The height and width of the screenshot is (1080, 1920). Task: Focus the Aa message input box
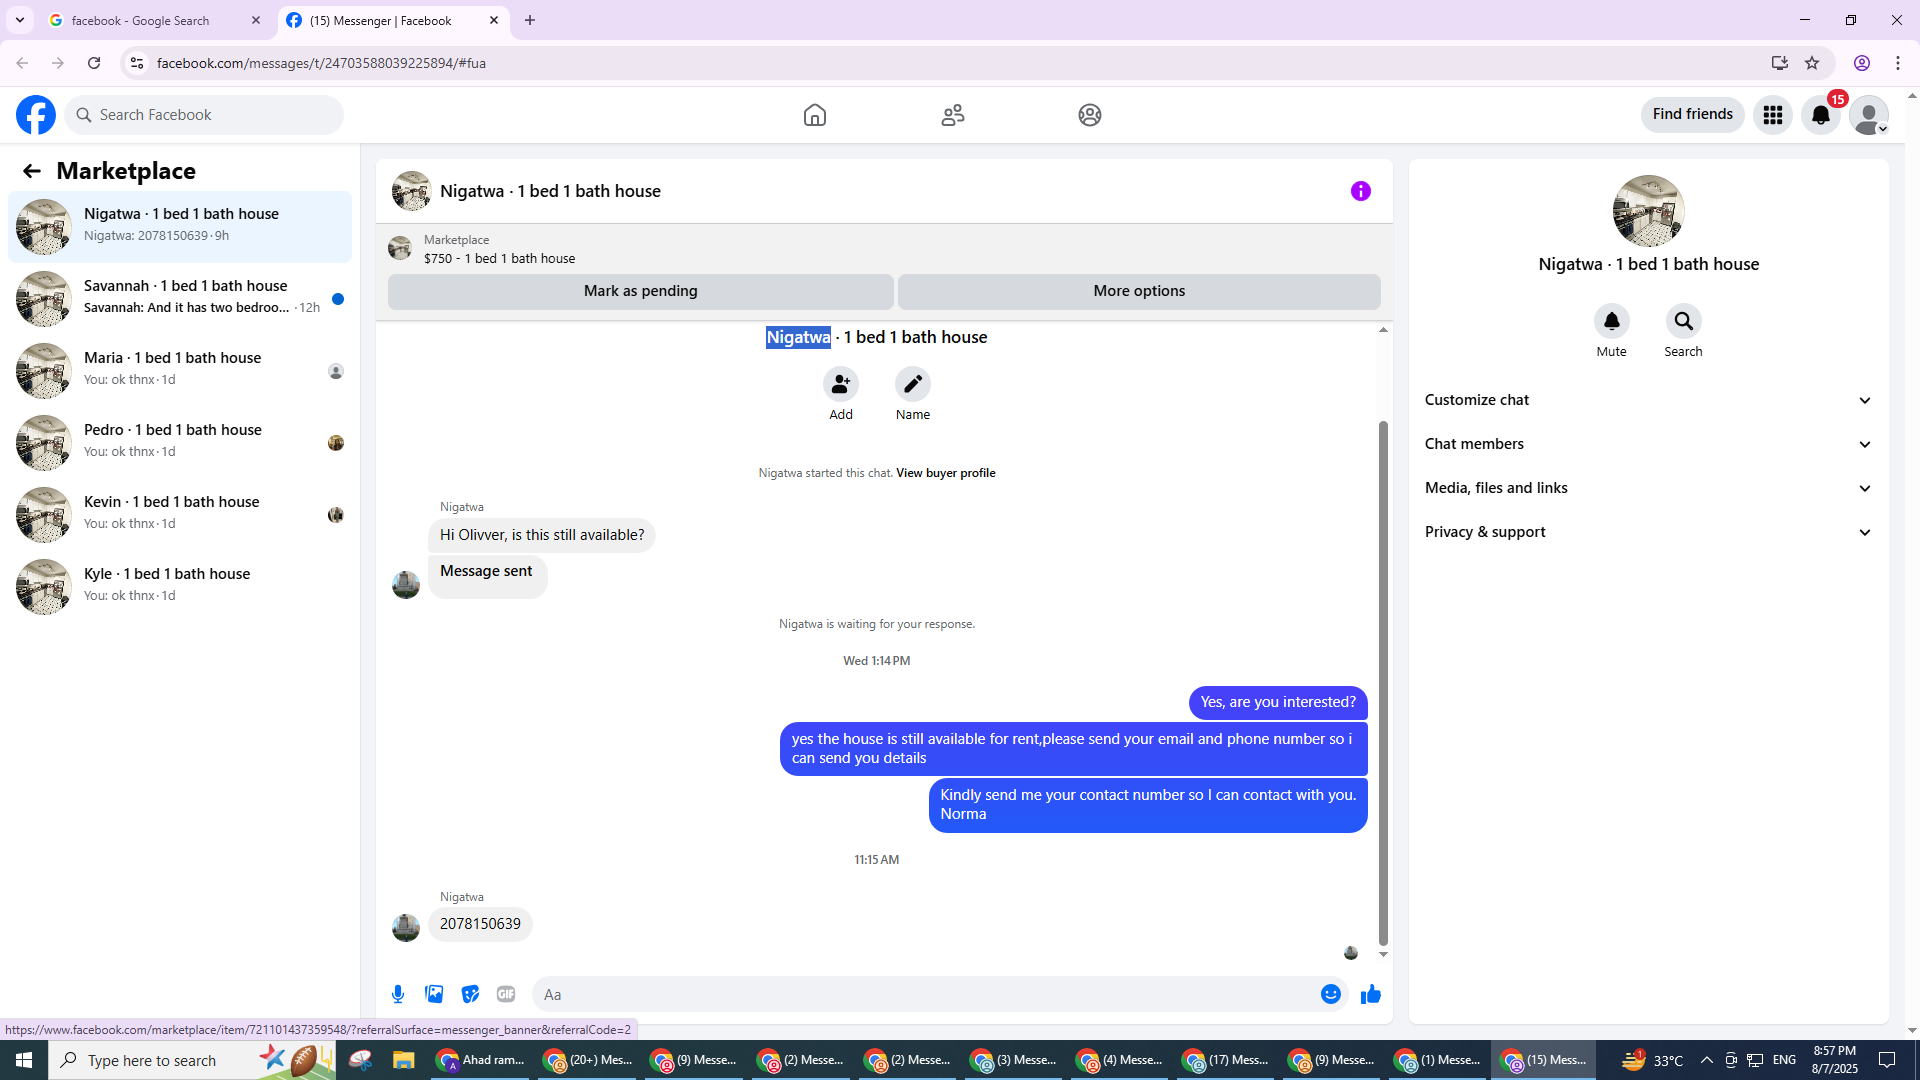click(x=925, y=994)
